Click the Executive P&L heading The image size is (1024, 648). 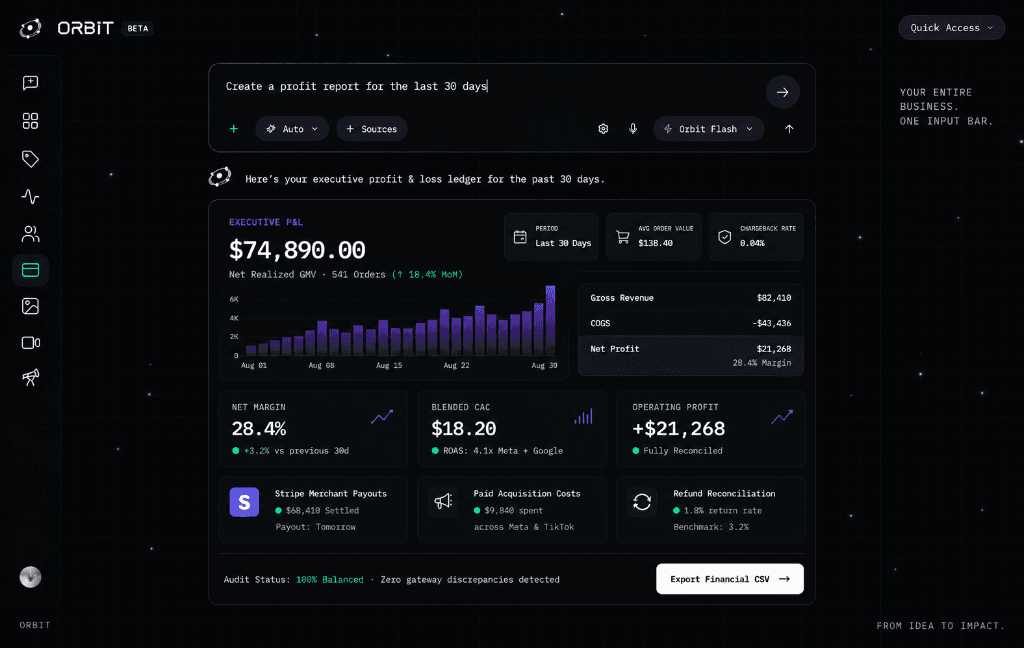click(x=266, y=222)
